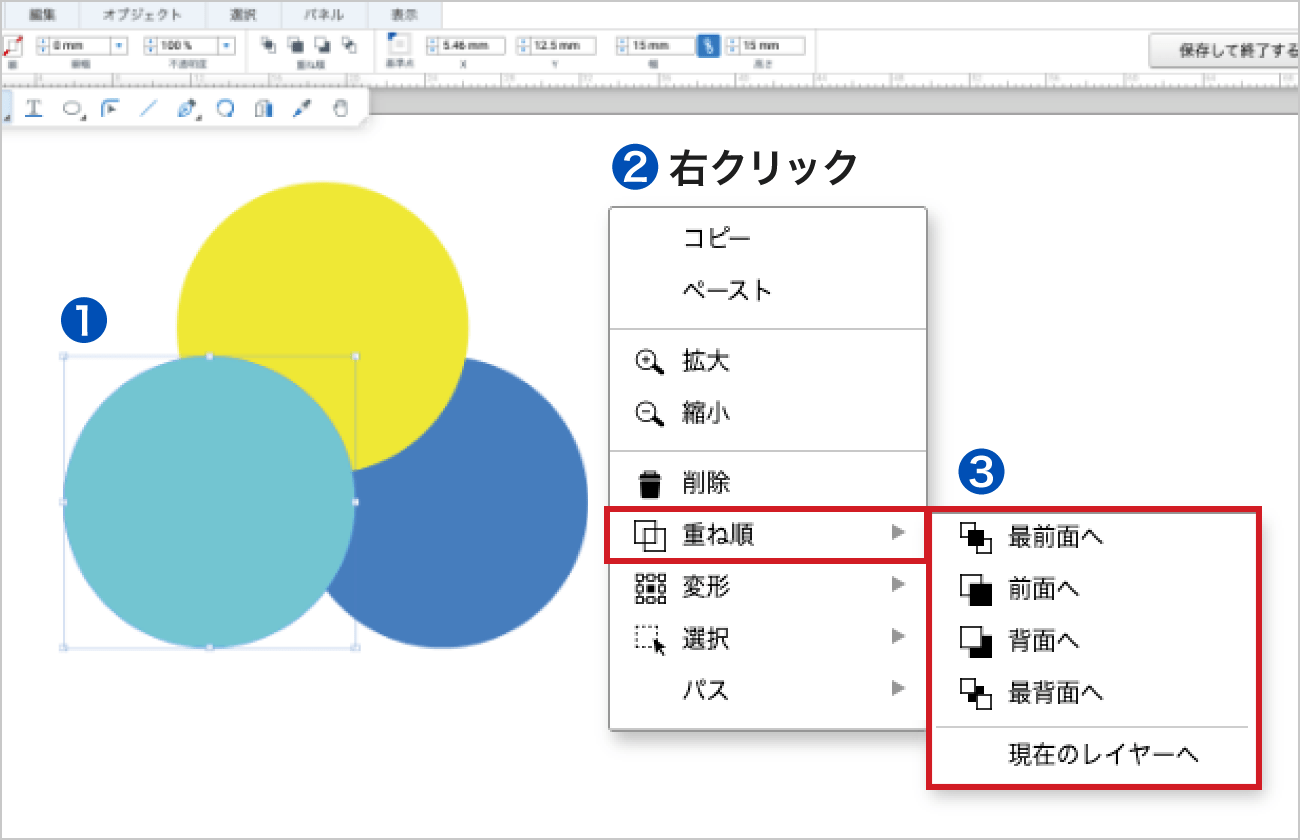Image resolution: width=1300 pixels, height=840 pixels.
Task: Click the stepper on the width field
Action: (x=622, y=46)
